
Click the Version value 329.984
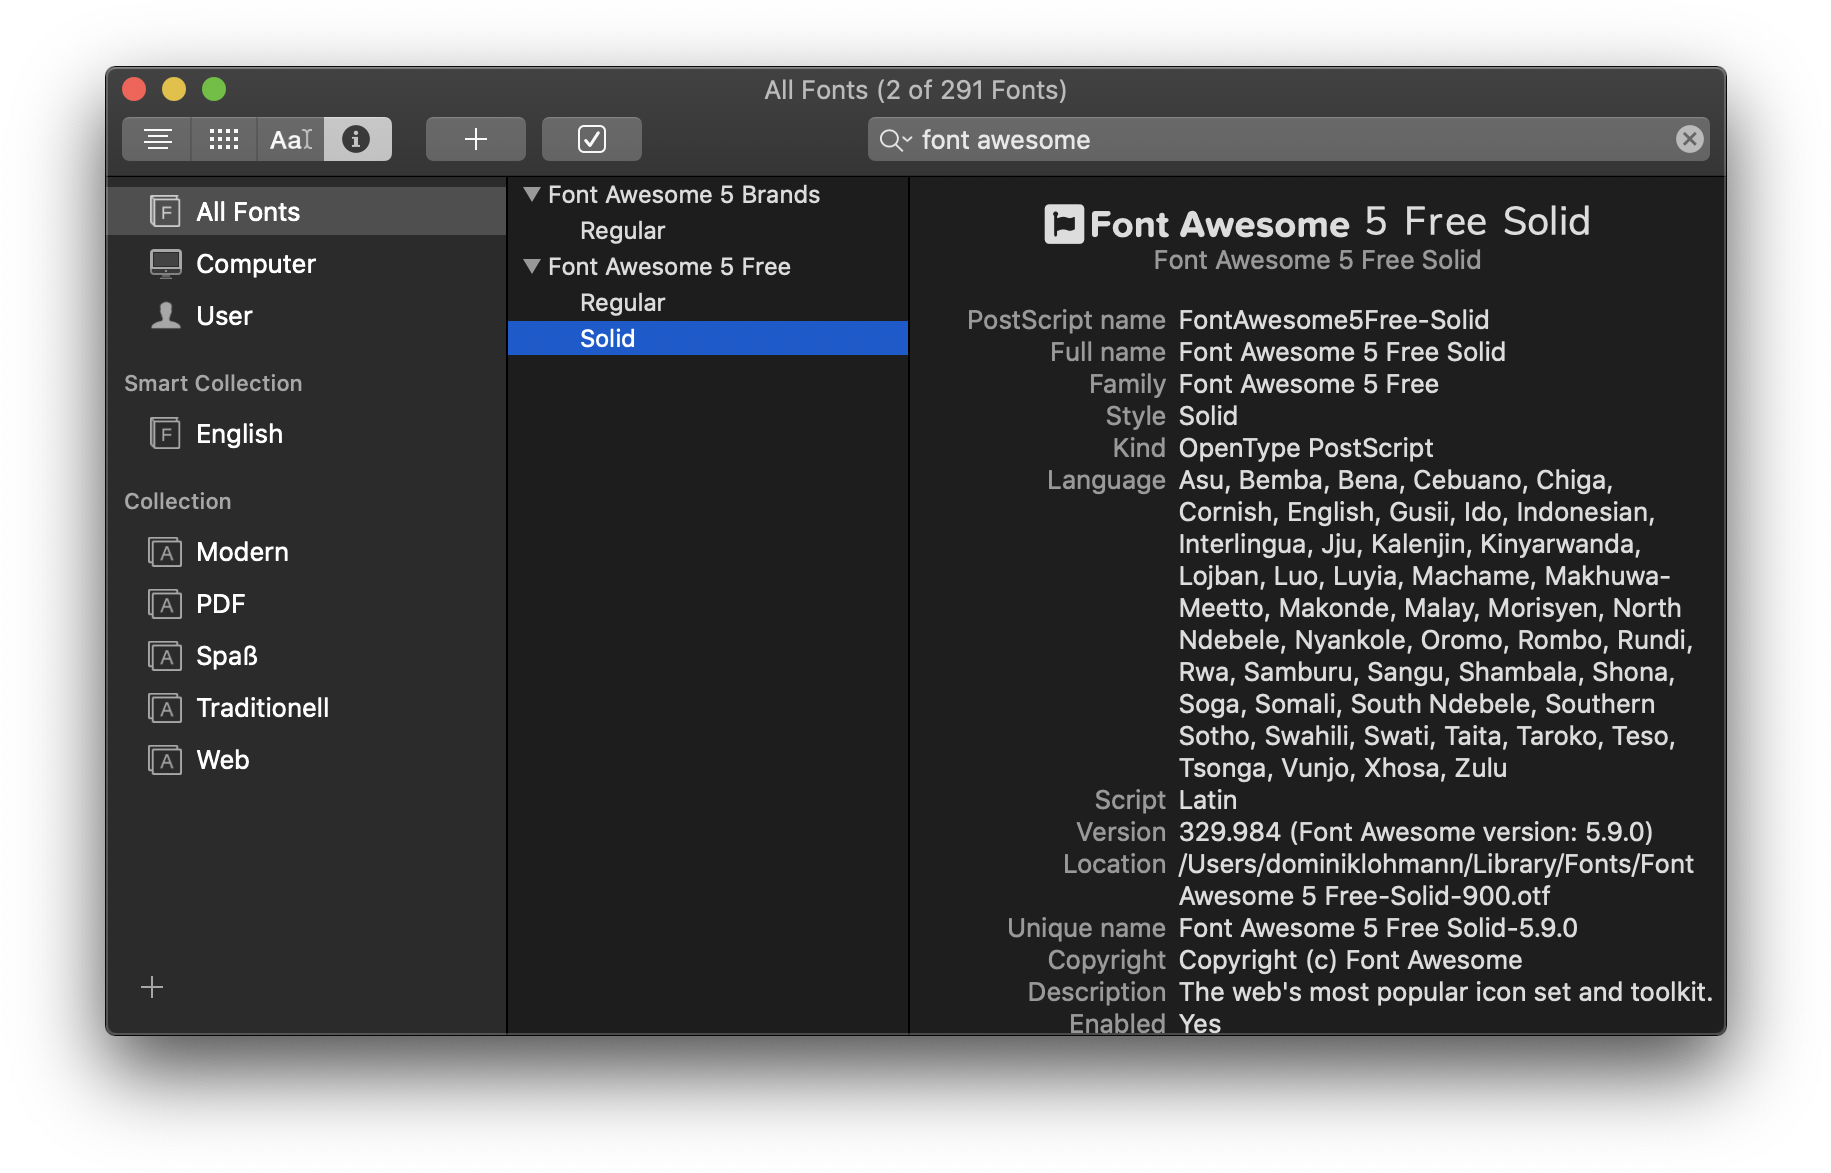(x=1415, y=831)
